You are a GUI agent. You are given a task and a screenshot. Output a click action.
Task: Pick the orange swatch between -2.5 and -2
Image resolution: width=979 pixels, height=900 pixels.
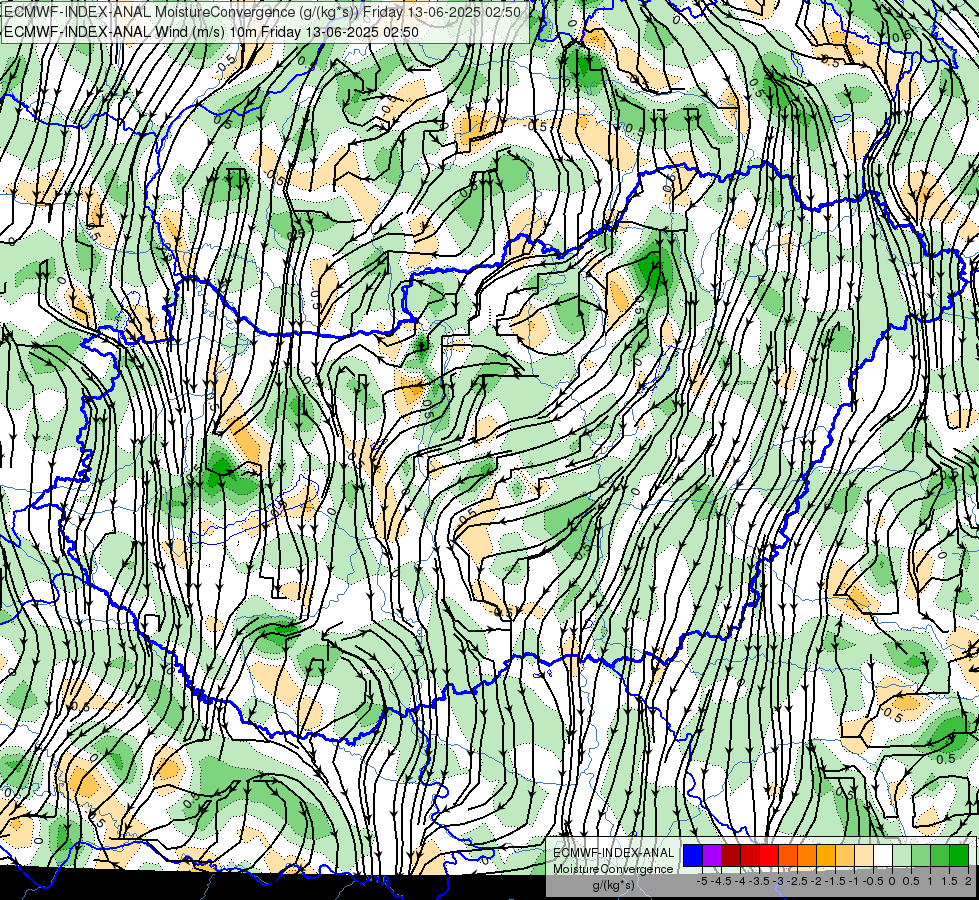tap(807, 856)
